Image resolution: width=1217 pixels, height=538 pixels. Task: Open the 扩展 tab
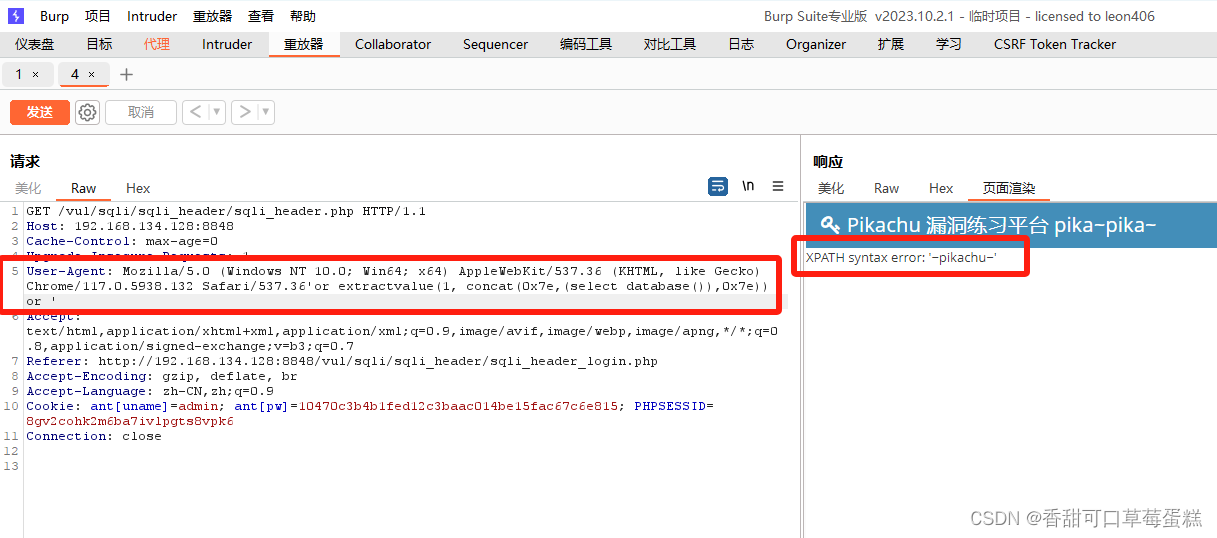(891, 44)
